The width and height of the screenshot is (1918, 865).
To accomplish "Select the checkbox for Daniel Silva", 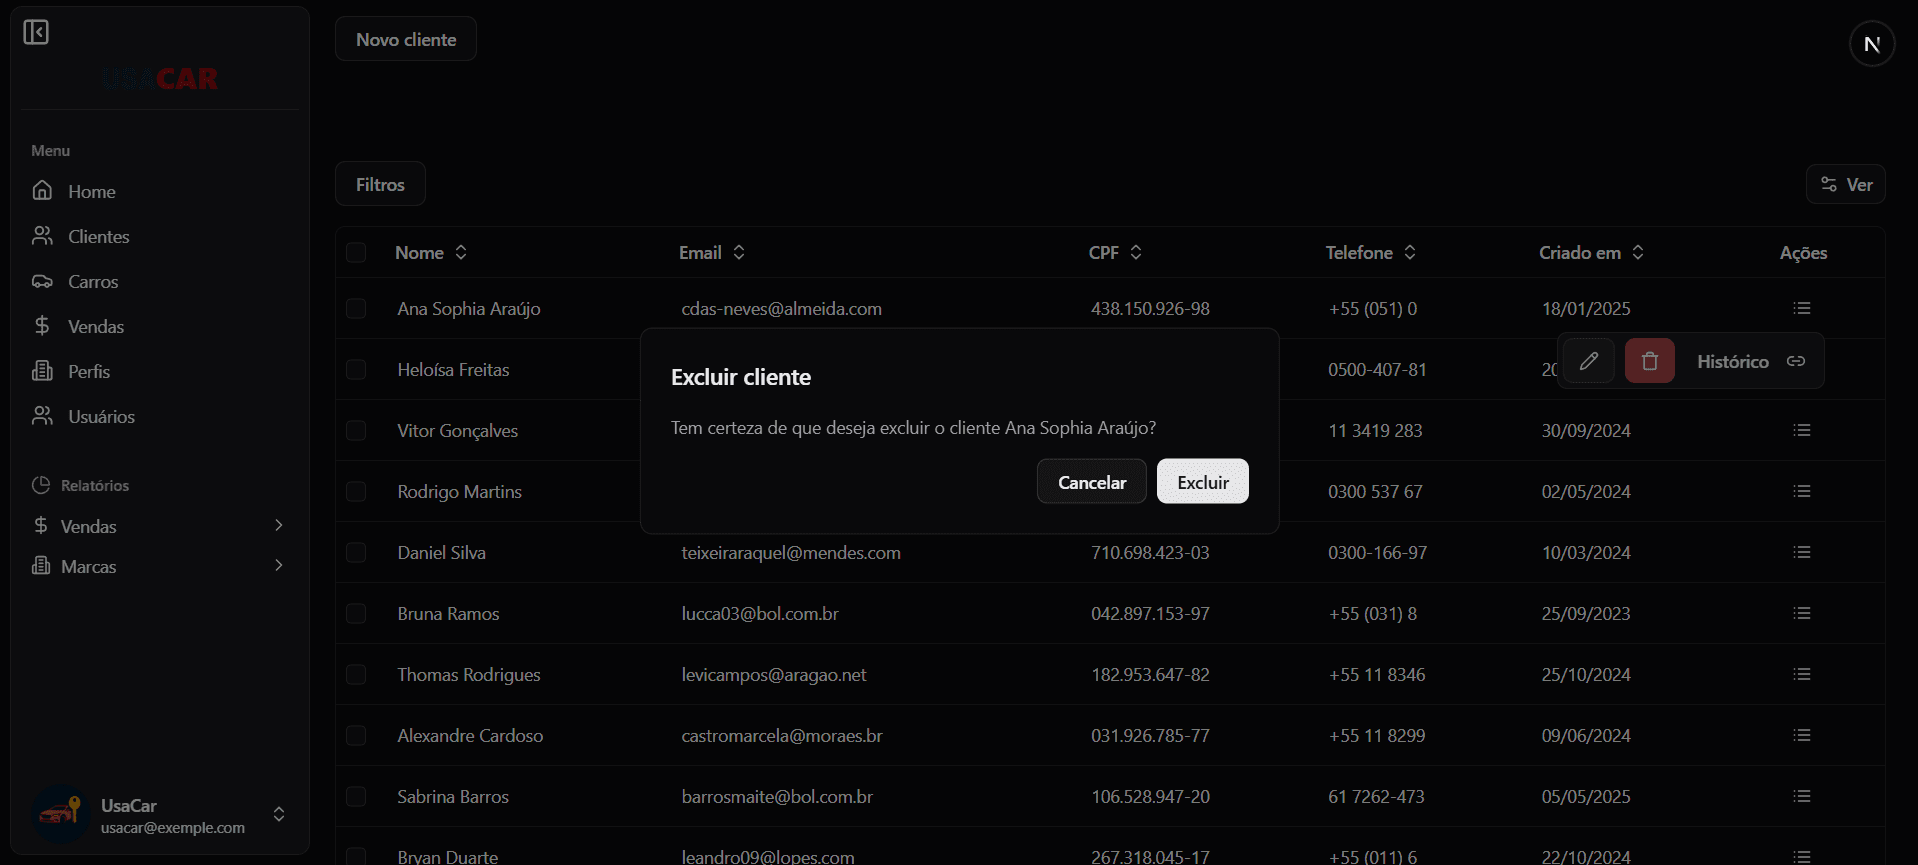I will [356, 553].
